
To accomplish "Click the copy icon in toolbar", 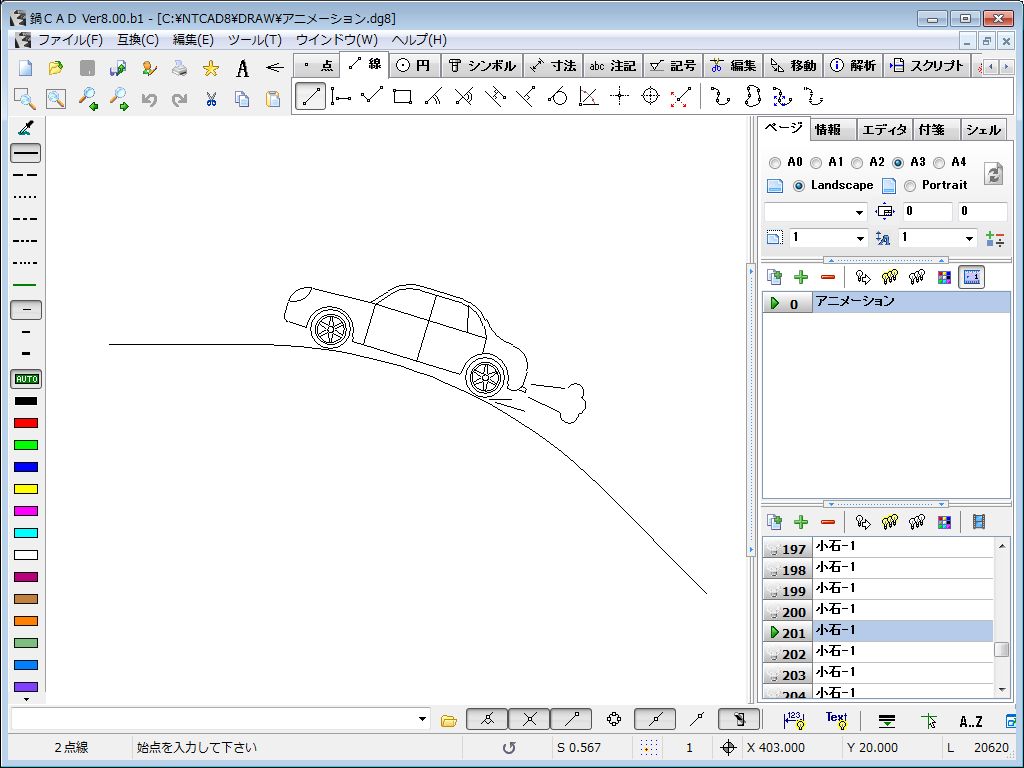I will pos(242,99).
